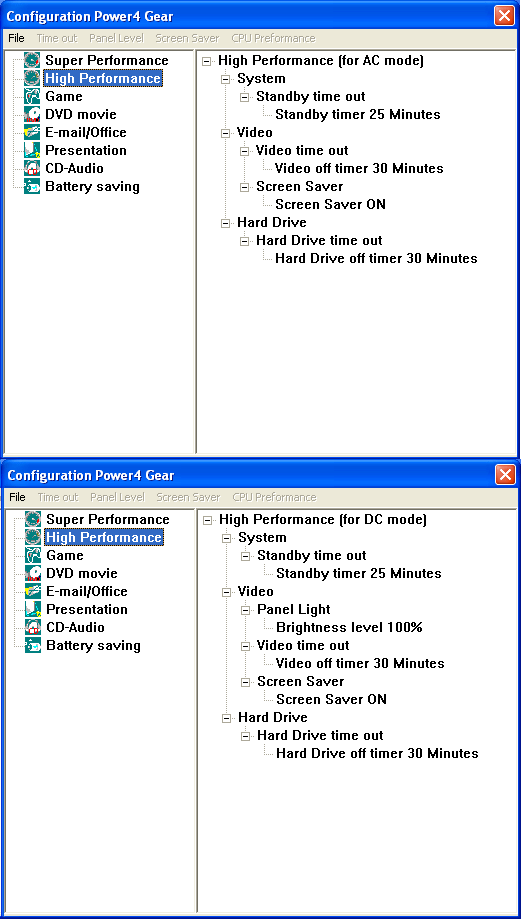Click Super Performance icon in top window
Viewport: 521px width, 920px height.
[x=32, y=60]
